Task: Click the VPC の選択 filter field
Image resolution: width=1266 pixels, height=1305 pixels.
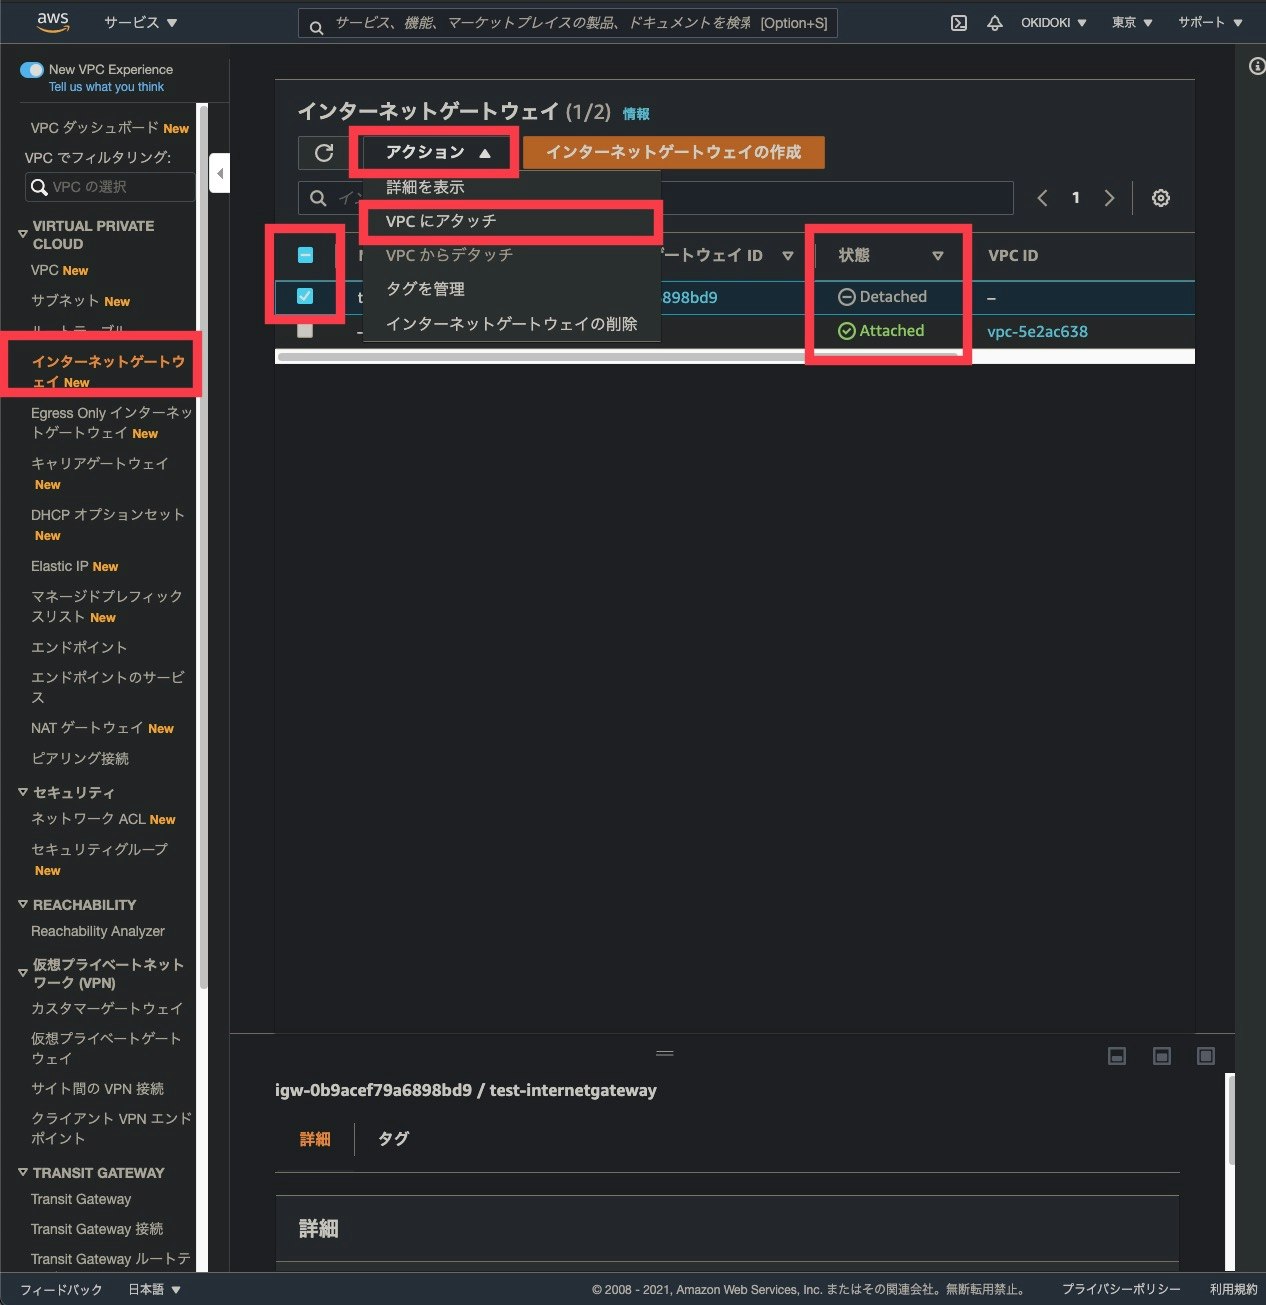Action: pyautogui.click(x=110, y=187)
